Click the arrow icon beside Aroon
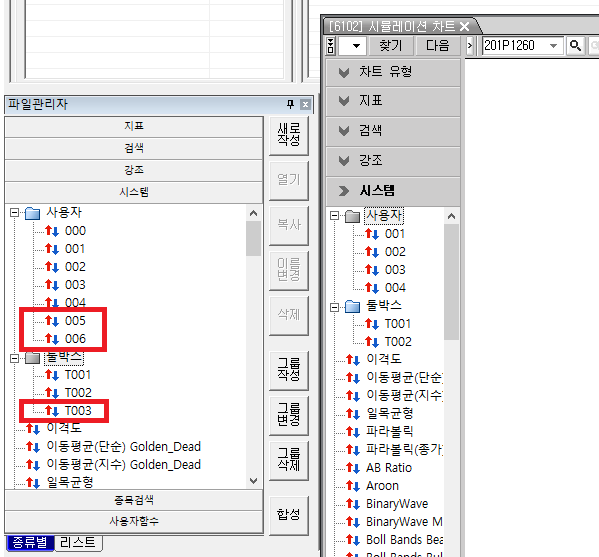The height and width of the screenshot is (557, 599). point(353,486)
